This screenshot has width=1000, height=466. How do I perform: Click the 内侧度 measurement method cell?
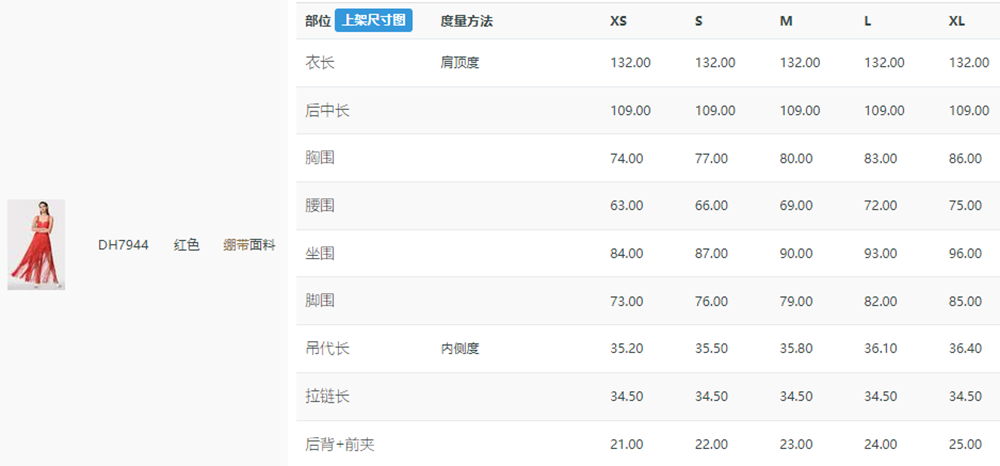[459, 349]
